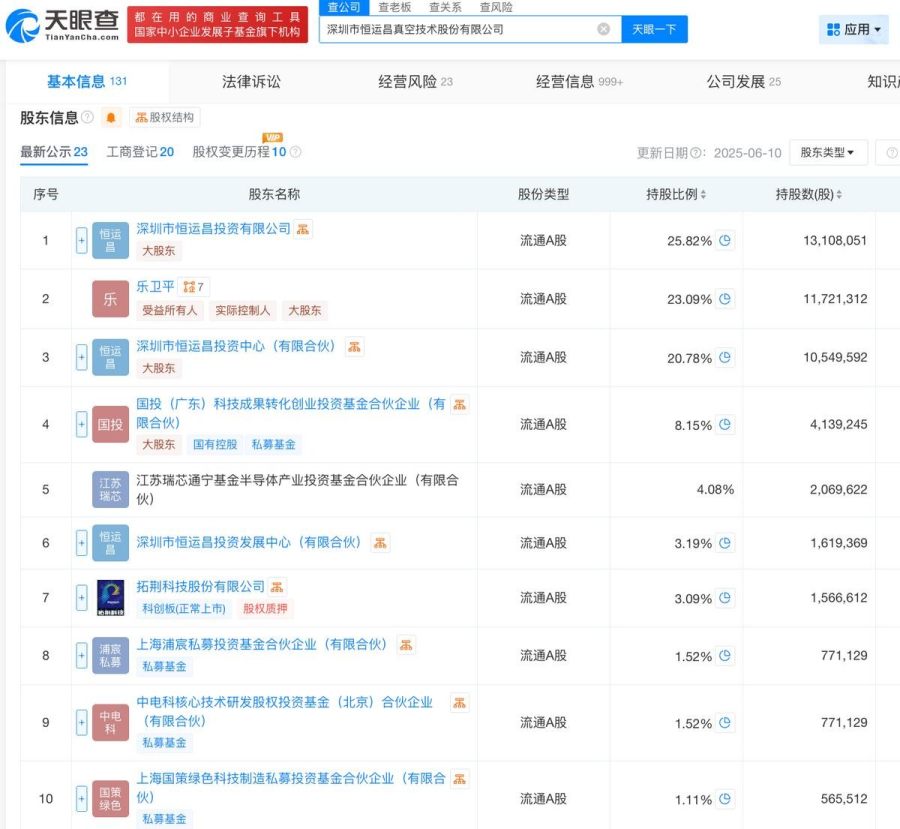Switch to 基本信息 tab

point(87,82)
